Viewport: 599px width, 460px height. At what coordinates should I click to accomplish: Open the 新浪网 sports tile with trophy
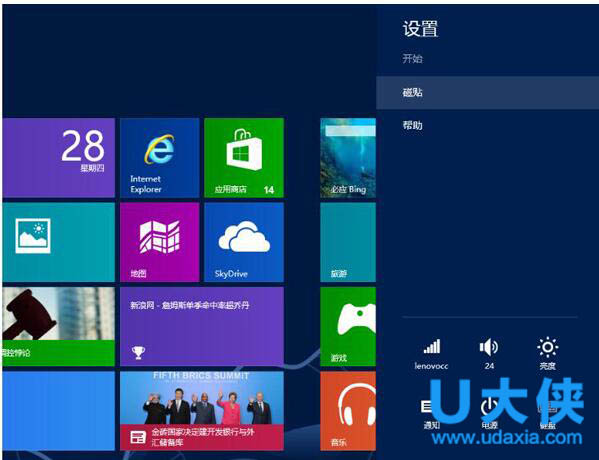coord(202,327)
